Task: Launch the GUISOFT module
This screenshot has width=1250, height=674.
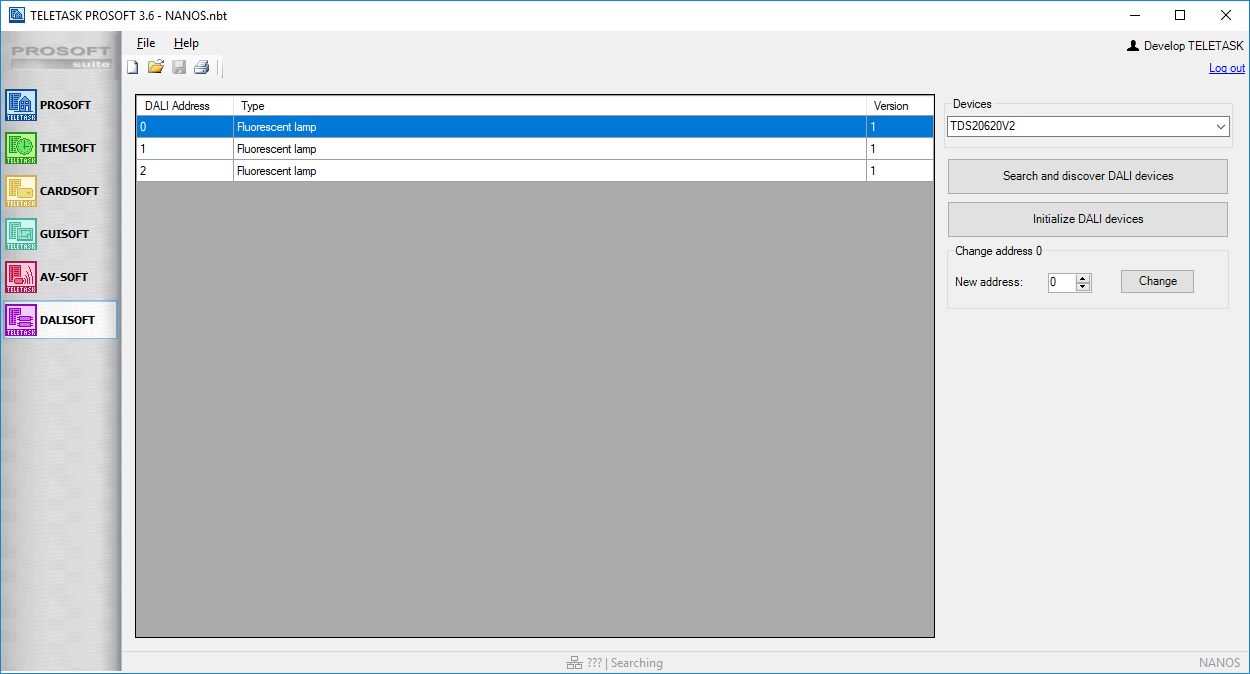Action: click(x=60, y=234)
